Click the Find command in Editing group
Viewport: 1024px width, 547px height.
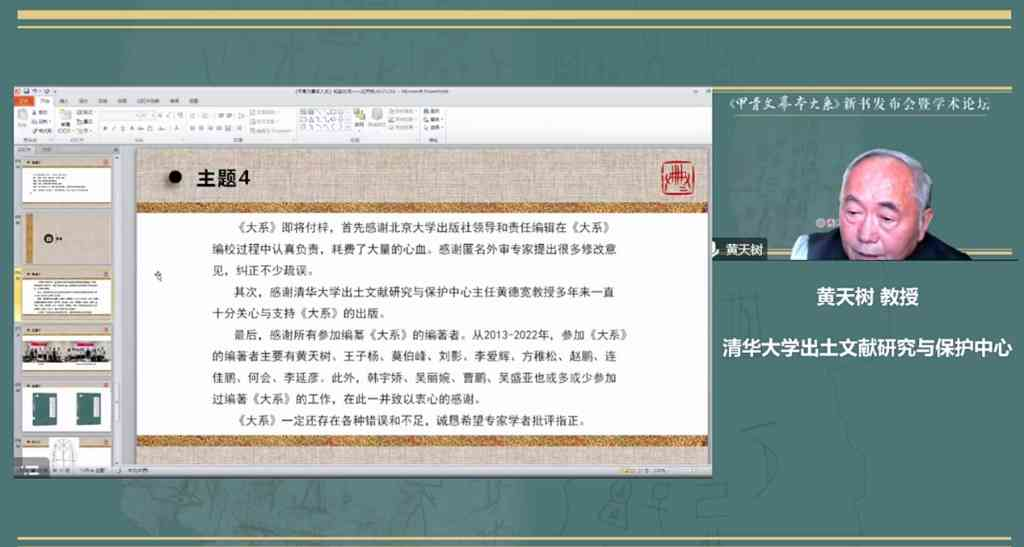click(434, 110)
